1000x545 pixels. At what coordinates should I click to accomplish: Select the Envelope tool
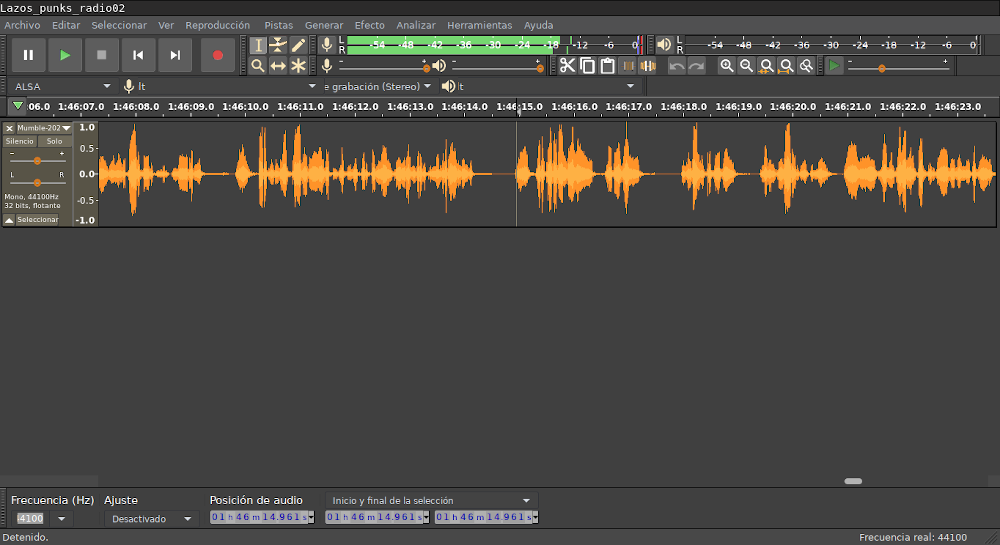point(278,45)
